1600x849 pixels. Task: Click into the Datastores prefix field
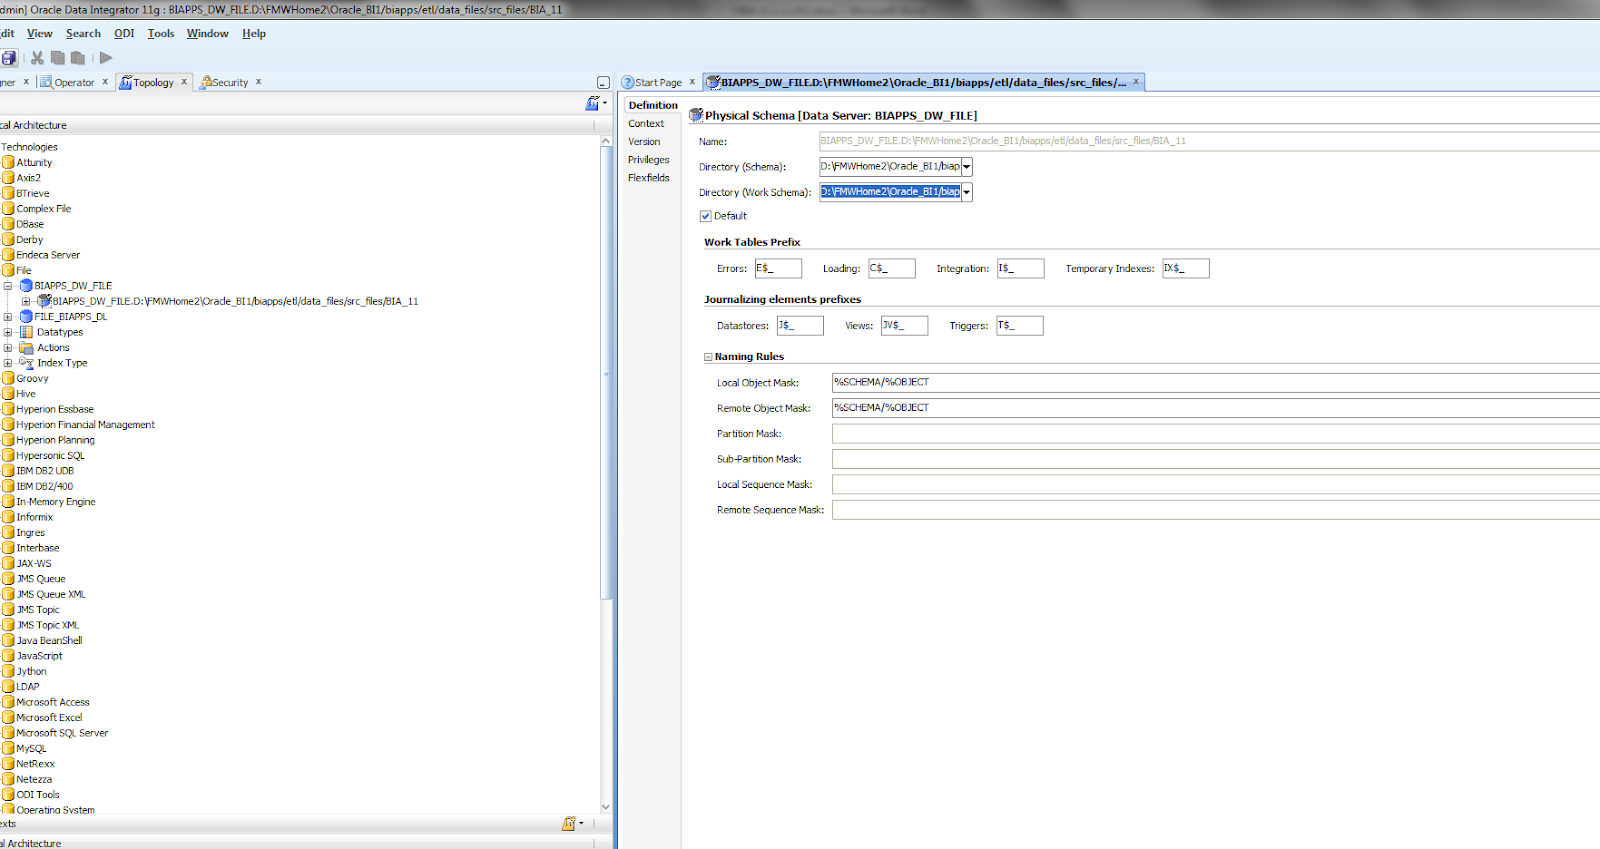point(800,325)
